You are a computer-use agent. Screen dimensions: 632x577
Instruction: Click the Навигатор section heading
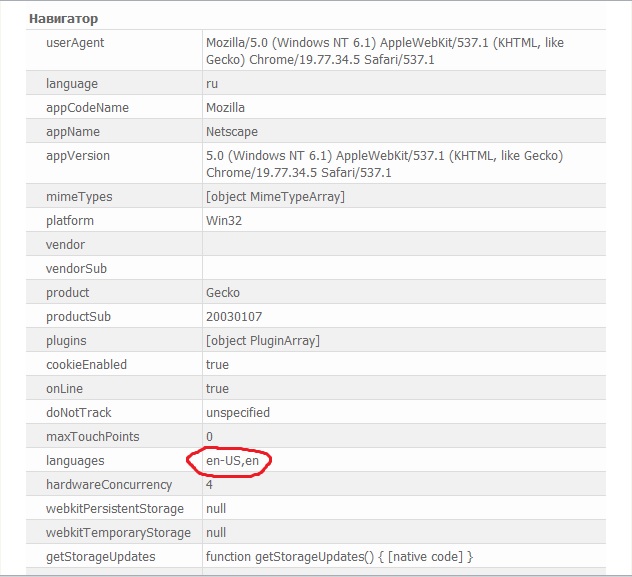coord(63,19)
